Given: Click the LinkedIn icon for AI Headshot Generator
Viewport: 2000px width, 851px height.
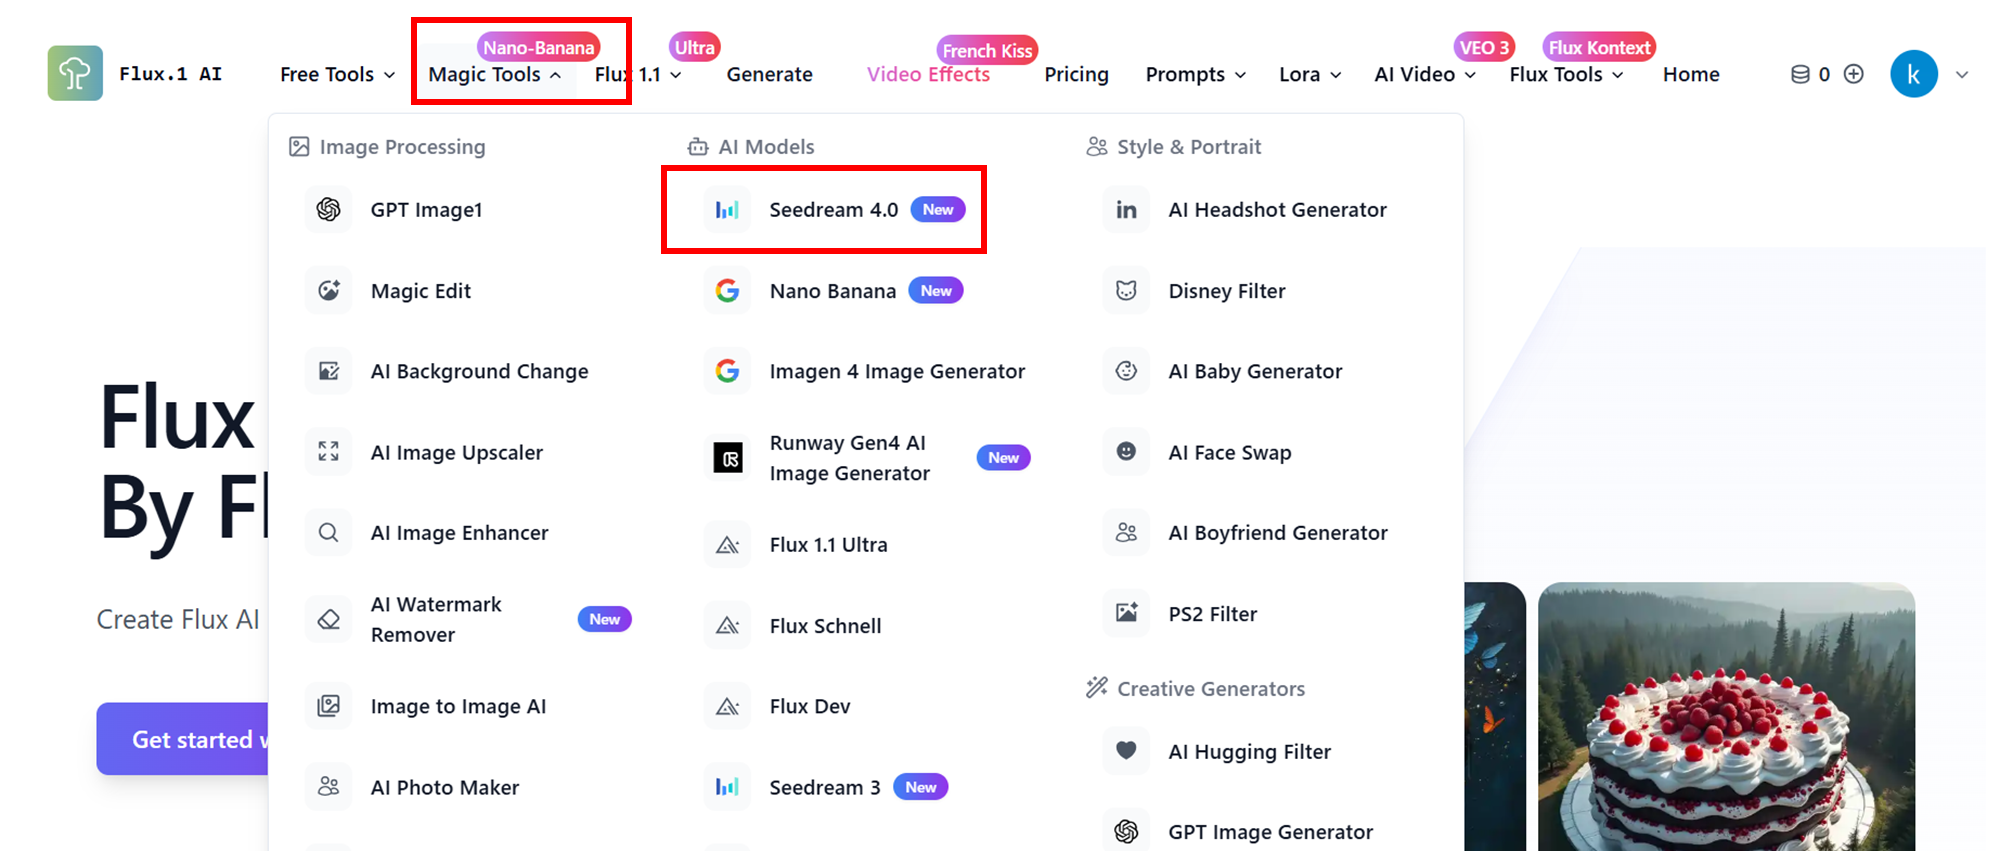Looking at the screenshot, I should [x=1127, y=210].
